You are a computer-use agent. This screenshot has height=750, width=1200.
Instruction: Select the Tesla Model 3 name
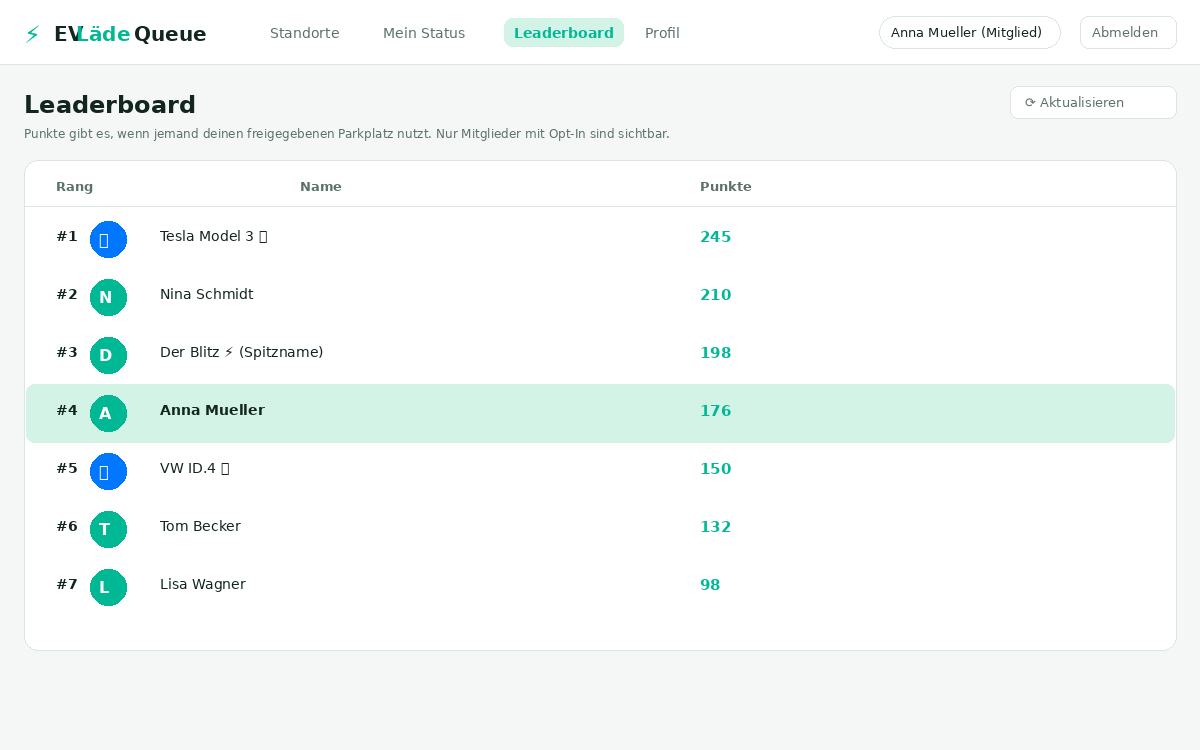pos(214,236)
